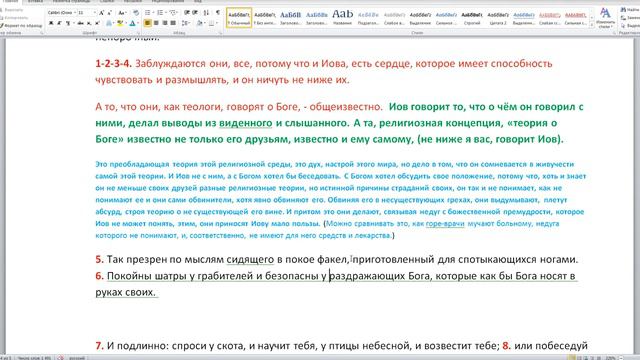Increase font size with Grow Font icon

coord(101,13)
